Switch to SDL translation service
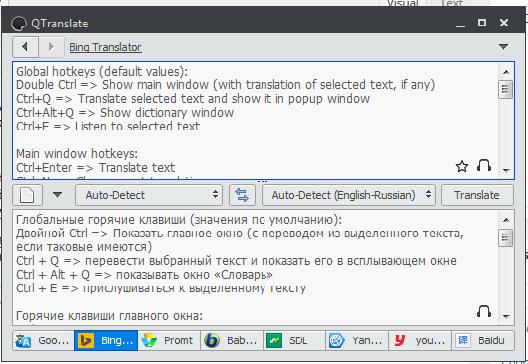This screenshot has height=364, width=528. [x=294, y=340]
